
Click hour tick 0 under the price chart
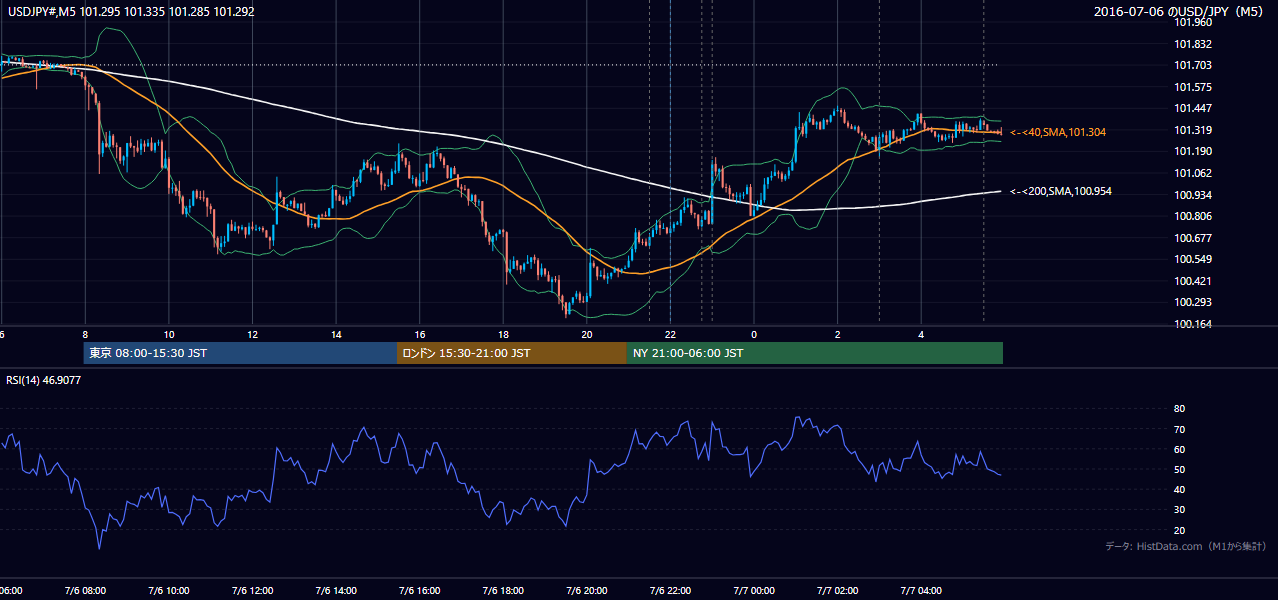point(754,335)
